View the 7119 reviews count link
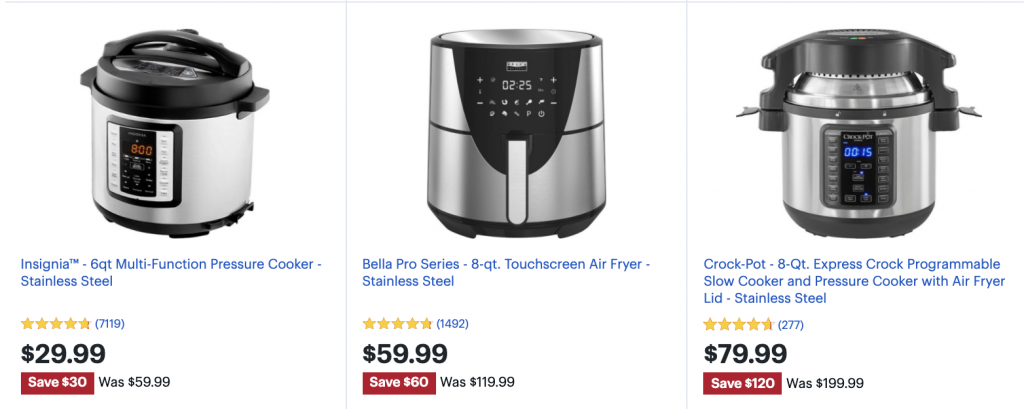 (110, 323)
